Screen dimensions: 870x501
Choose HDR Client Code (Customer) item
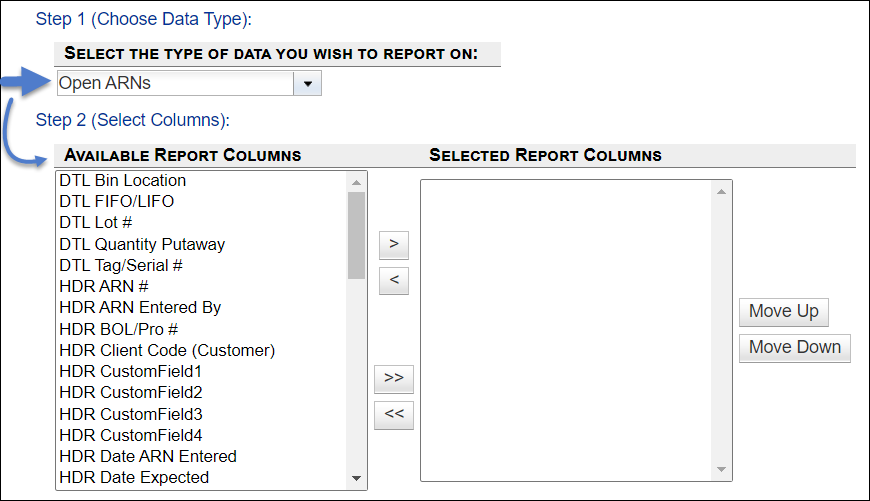coord(167,350)
